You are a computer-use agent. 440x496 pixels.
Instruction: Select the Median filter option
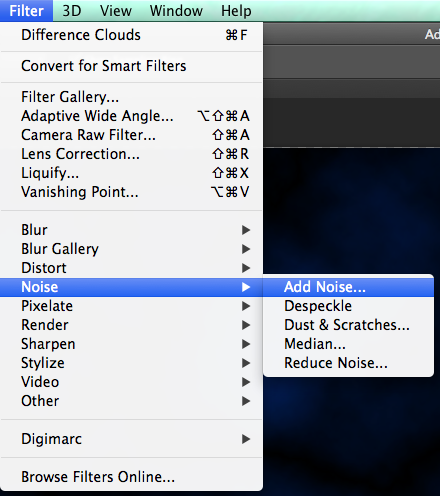click(348, 344)
